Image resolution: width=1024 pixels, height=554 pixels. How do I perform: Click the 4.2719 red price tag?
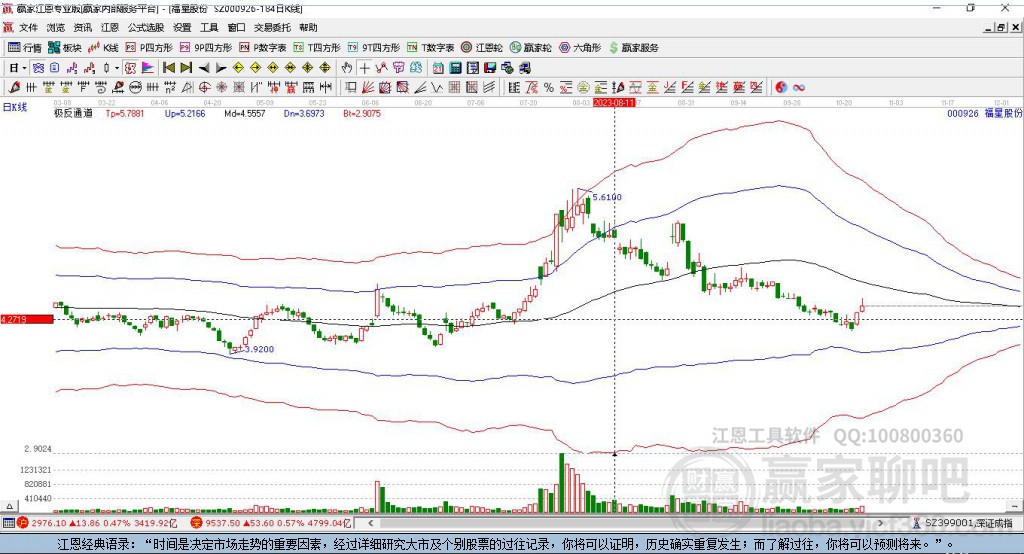click(27, 319)
